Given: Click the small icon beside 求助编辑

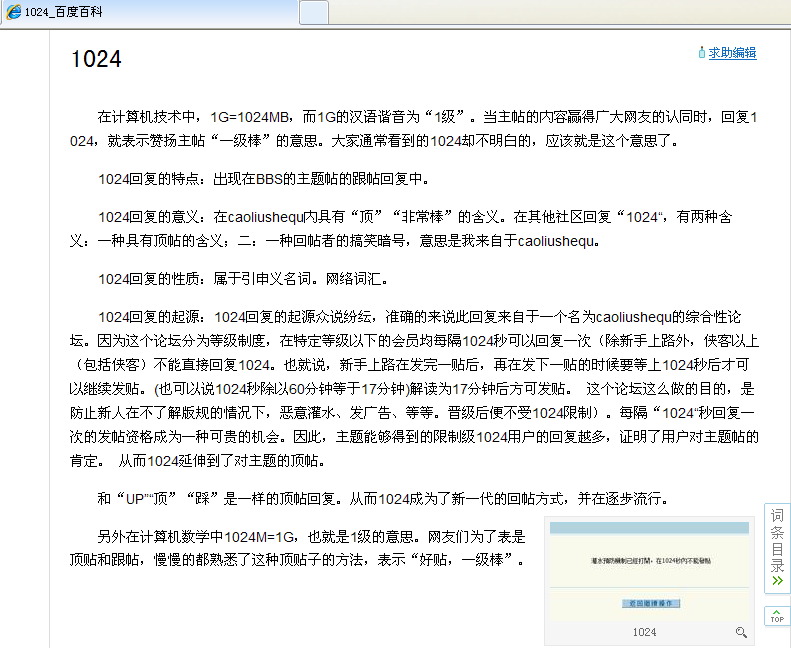Looking at the screenshot, I should 702,53.
